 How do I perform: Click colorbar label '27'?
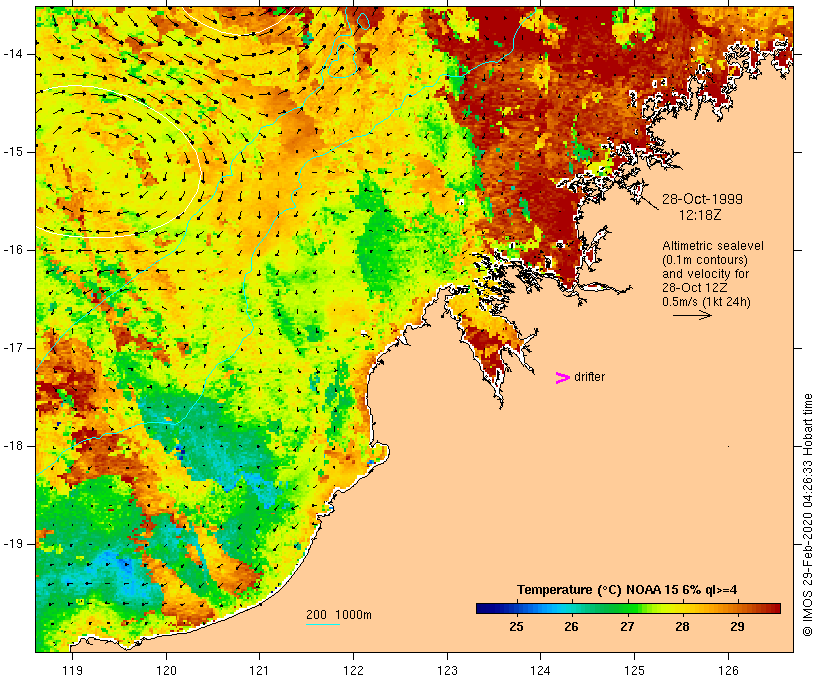627,627
